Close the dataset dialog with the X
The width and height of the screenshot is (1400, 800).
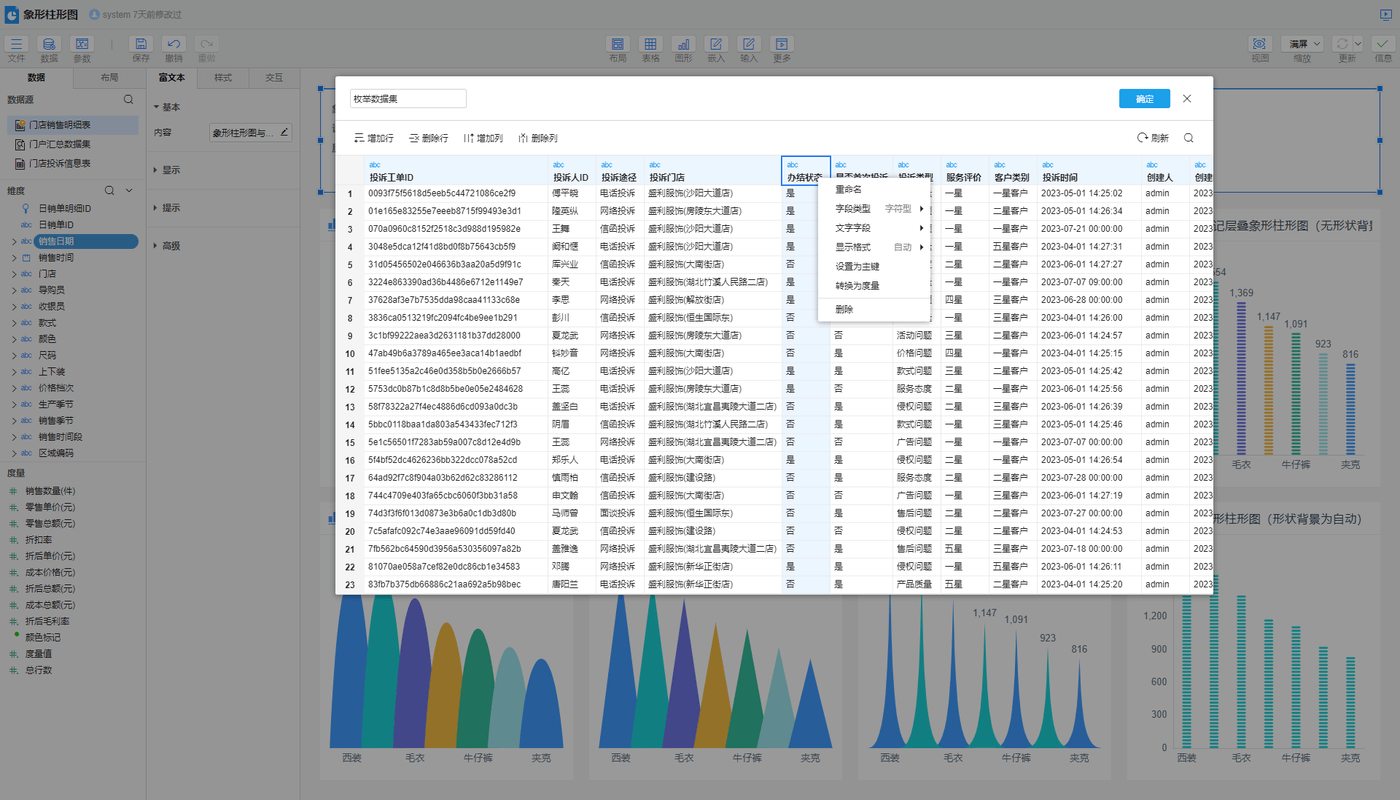tap(1187, 99)
